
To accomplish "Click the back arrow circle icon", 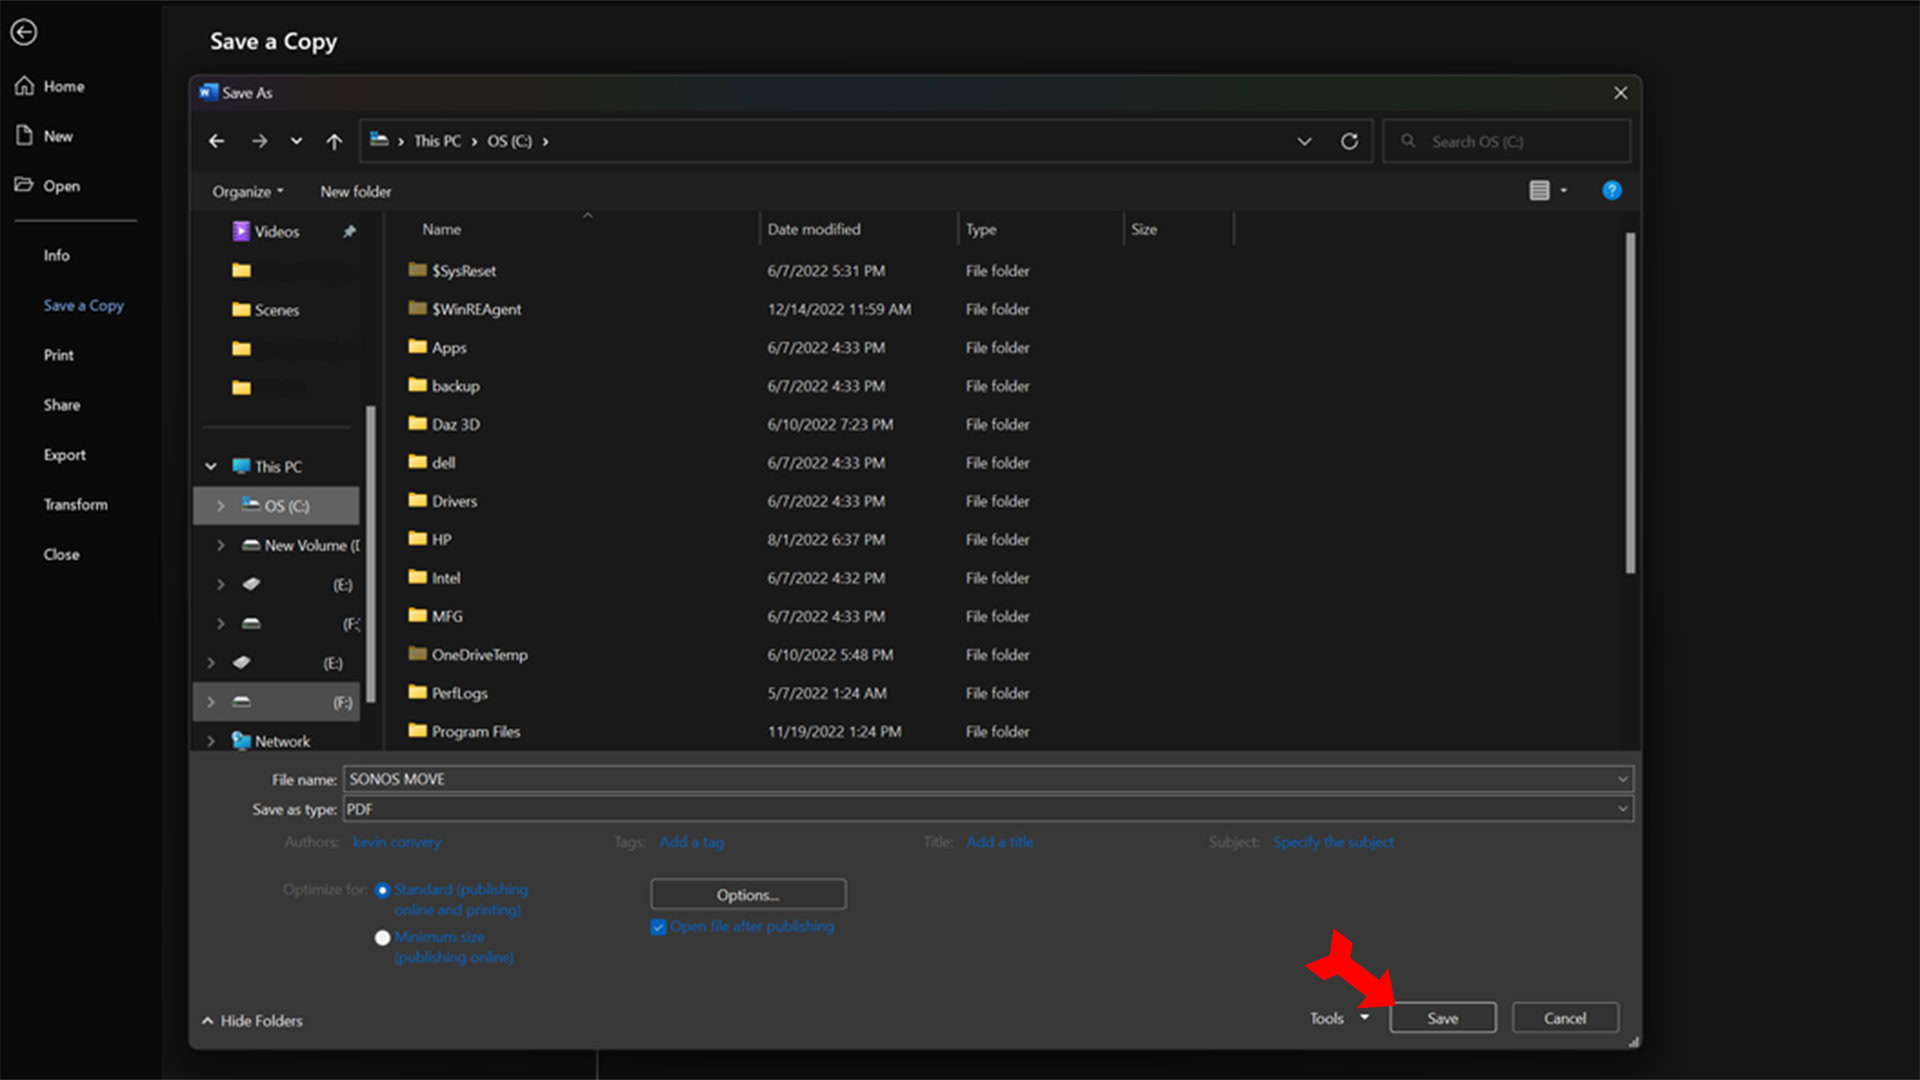I will tap(24, 33).
